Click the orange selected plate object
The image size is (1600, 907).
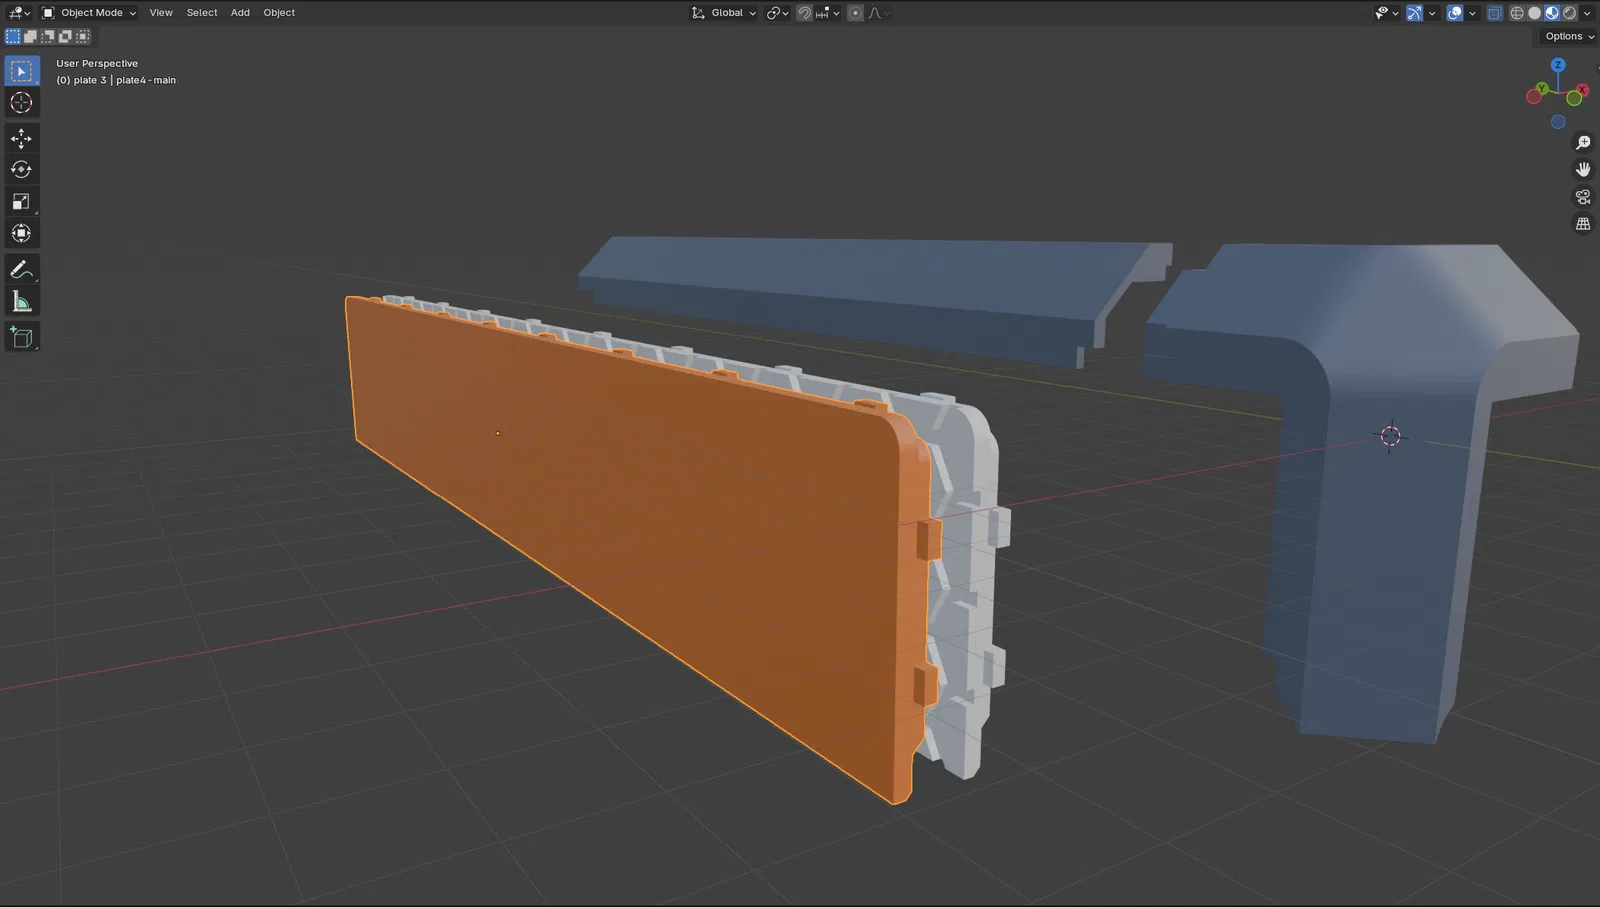click(x=640, y=520)
